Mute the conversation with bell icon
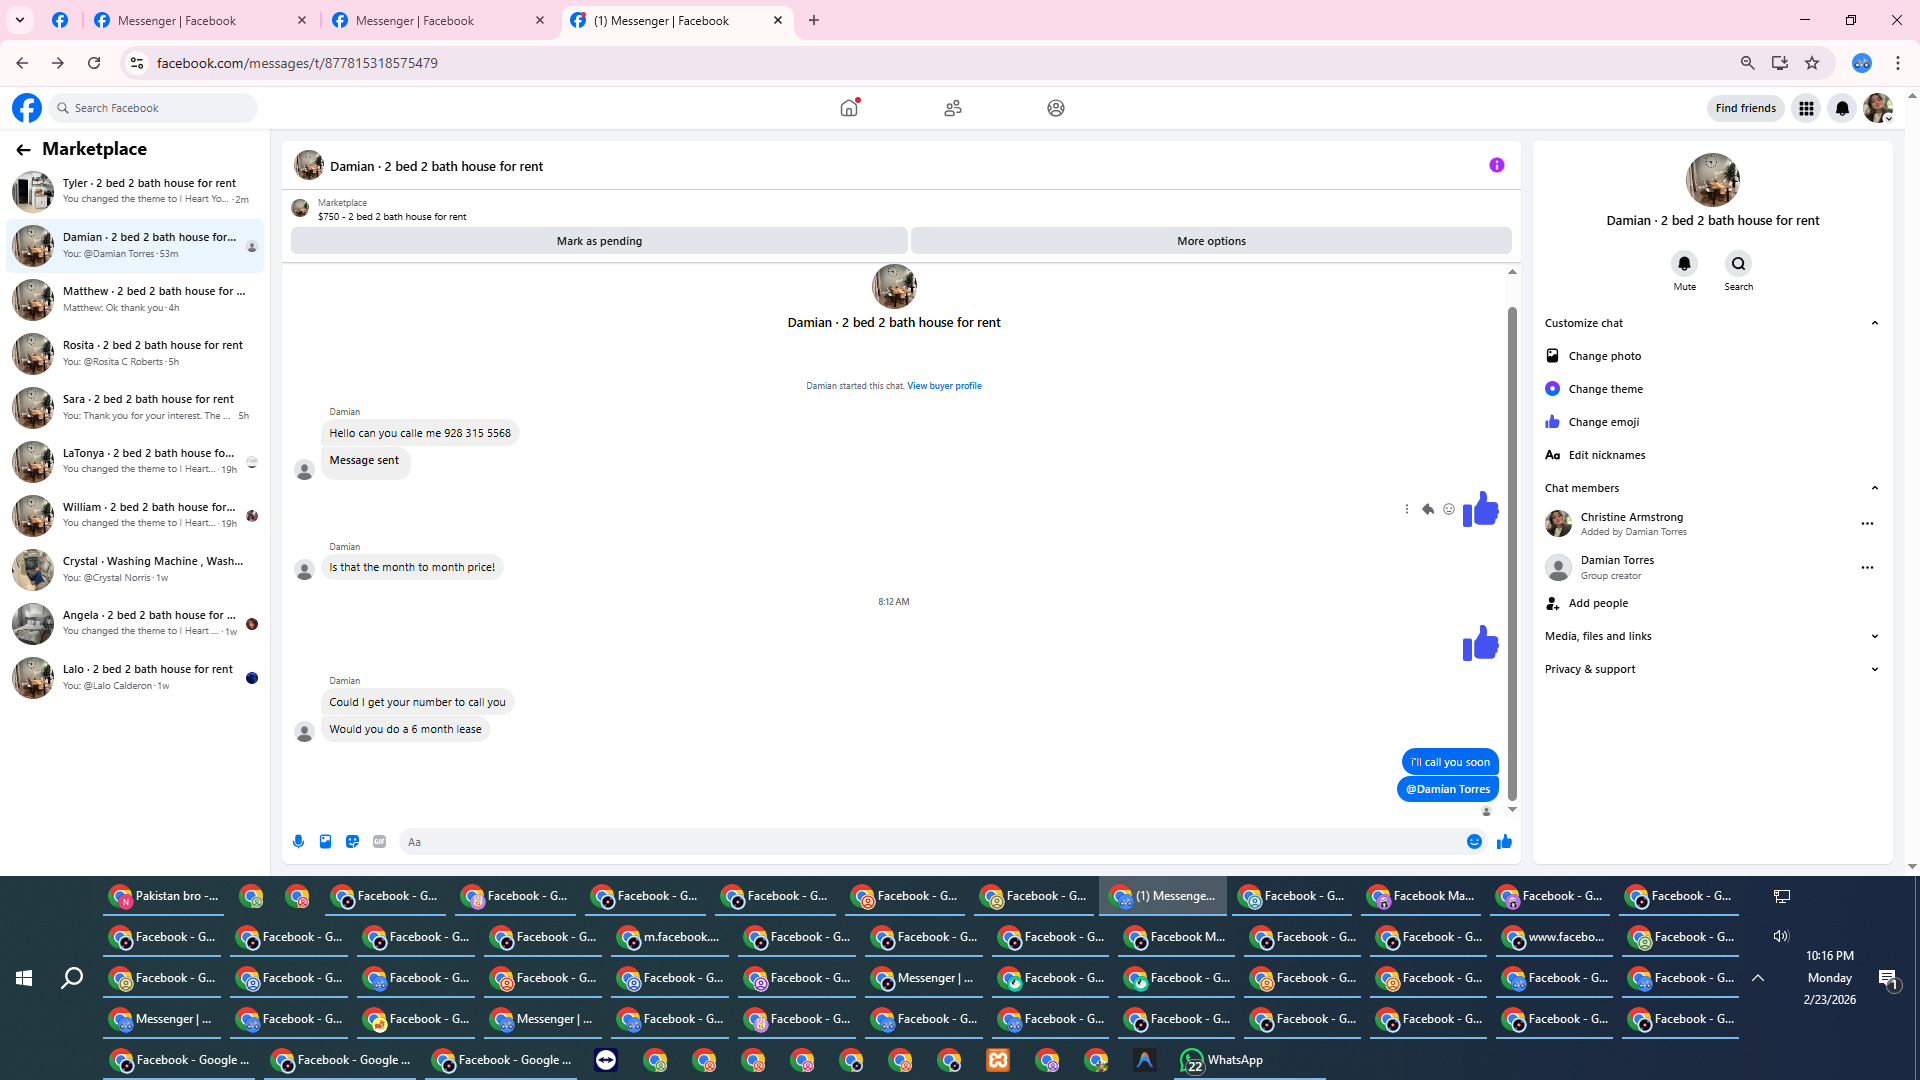1920x1080 pixels. point(1684,264)
